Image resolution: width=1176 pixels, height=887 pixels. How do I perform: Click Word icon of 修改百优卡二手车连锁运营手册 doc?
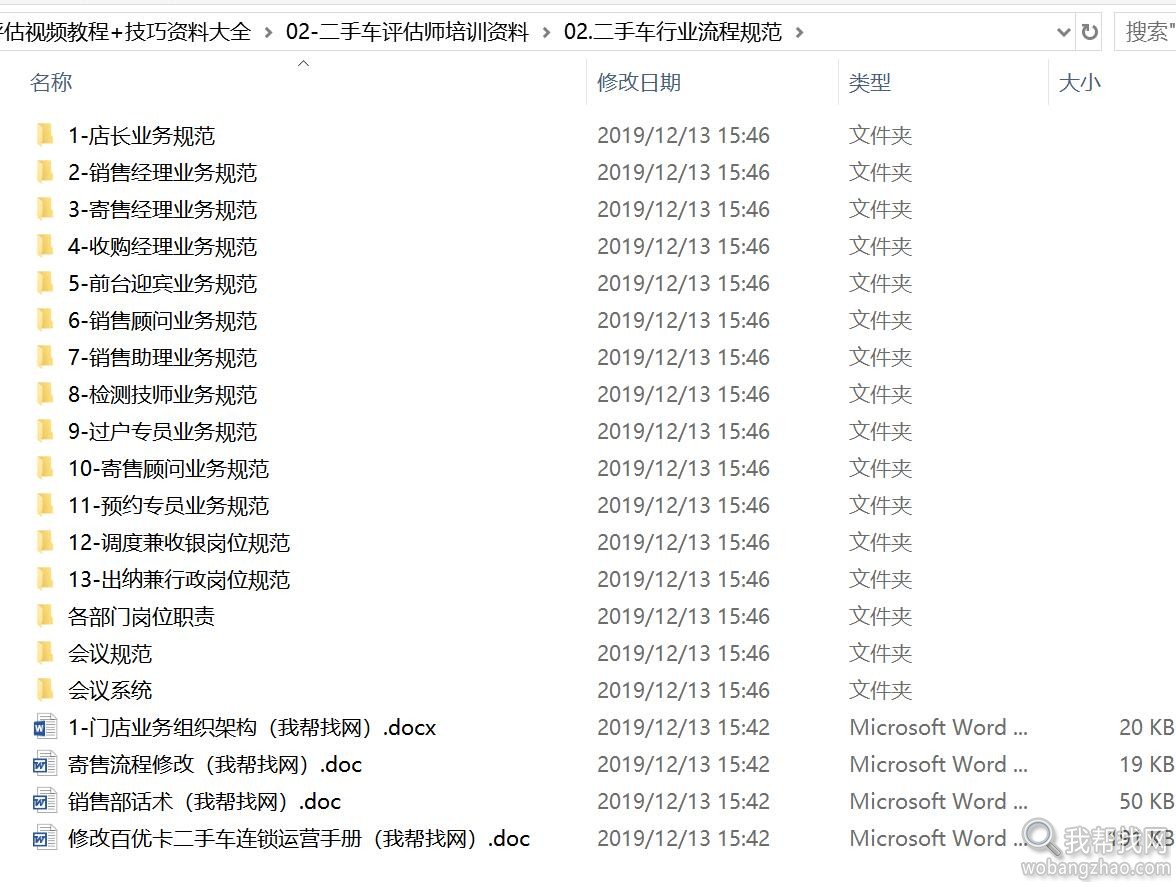[45, 838]
